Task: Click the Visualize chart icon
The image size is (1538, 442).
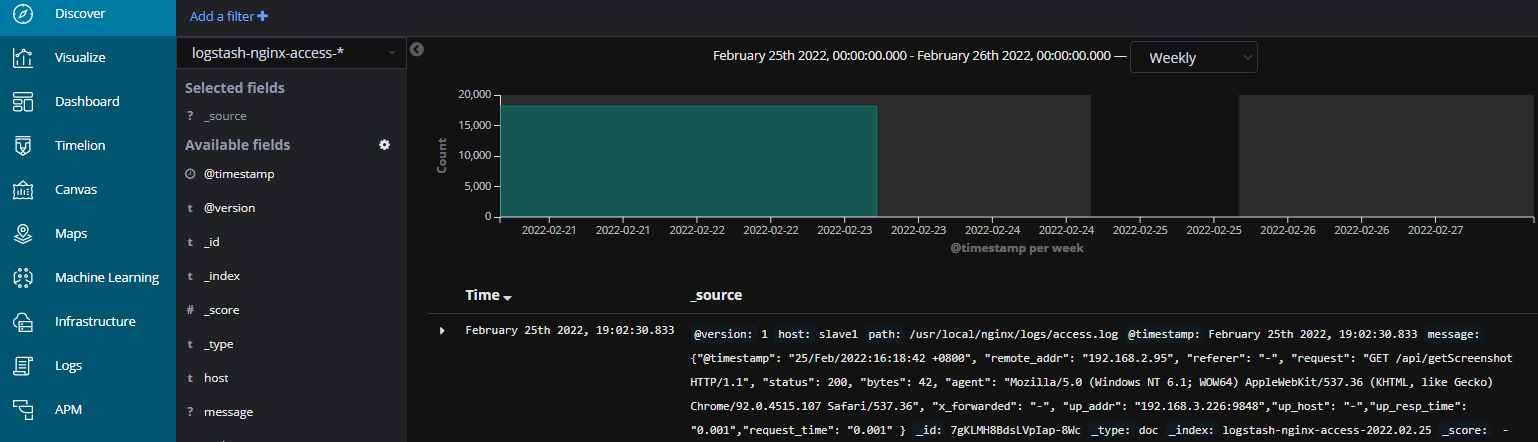Action: click(23, 58)
